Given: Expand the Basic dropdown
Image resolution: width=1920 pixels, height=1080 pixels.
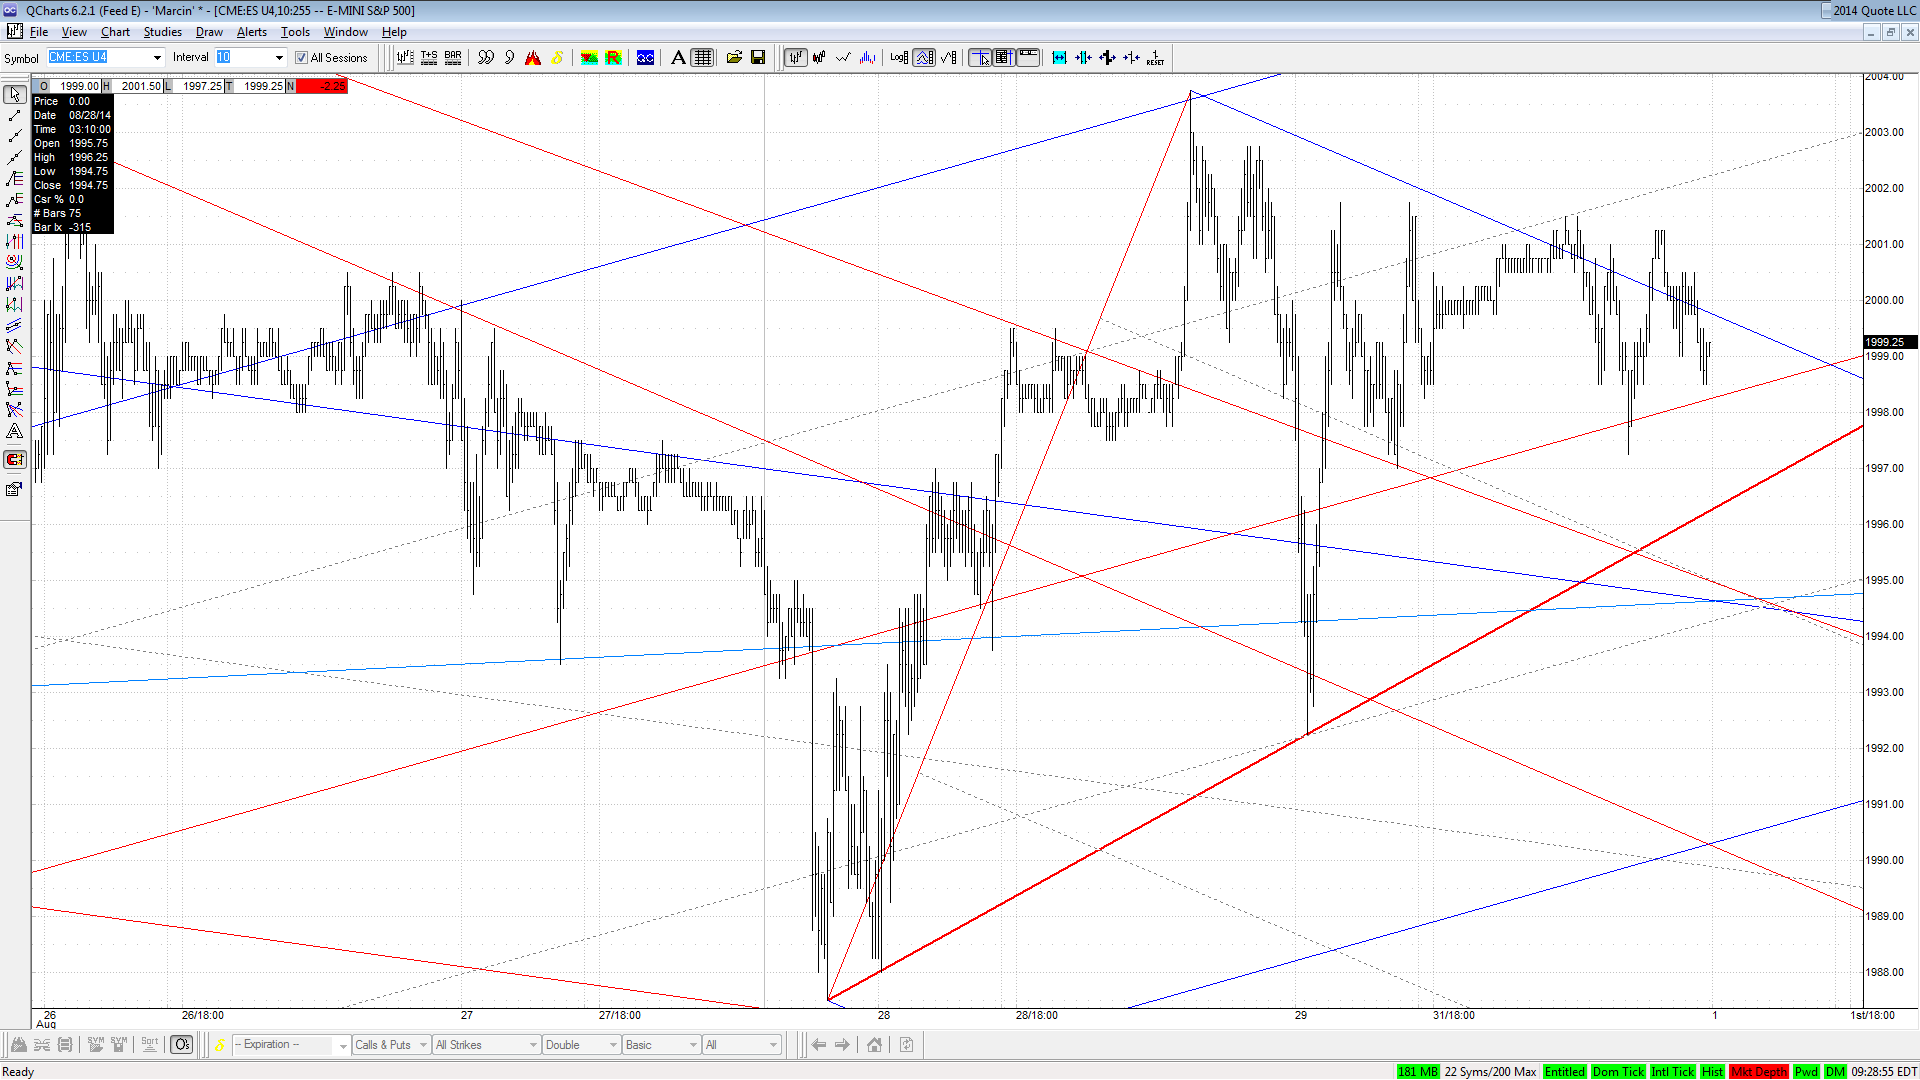Looking at the screenshot, I should [x=693, y=1046].
